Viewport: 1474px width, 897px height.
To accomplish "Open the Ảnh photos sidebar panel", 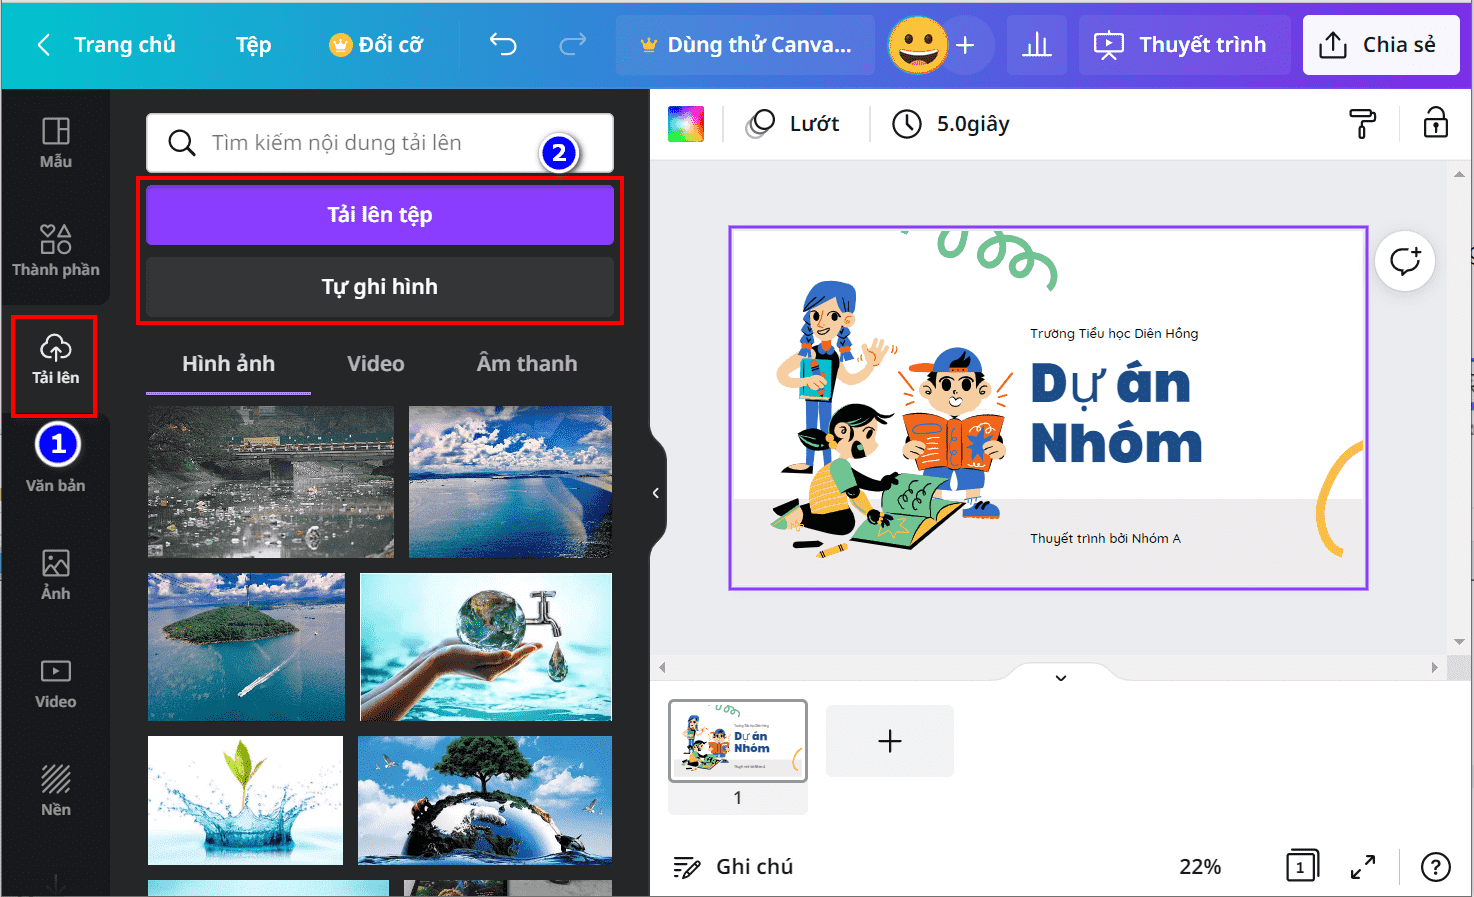I will [55, 575].
